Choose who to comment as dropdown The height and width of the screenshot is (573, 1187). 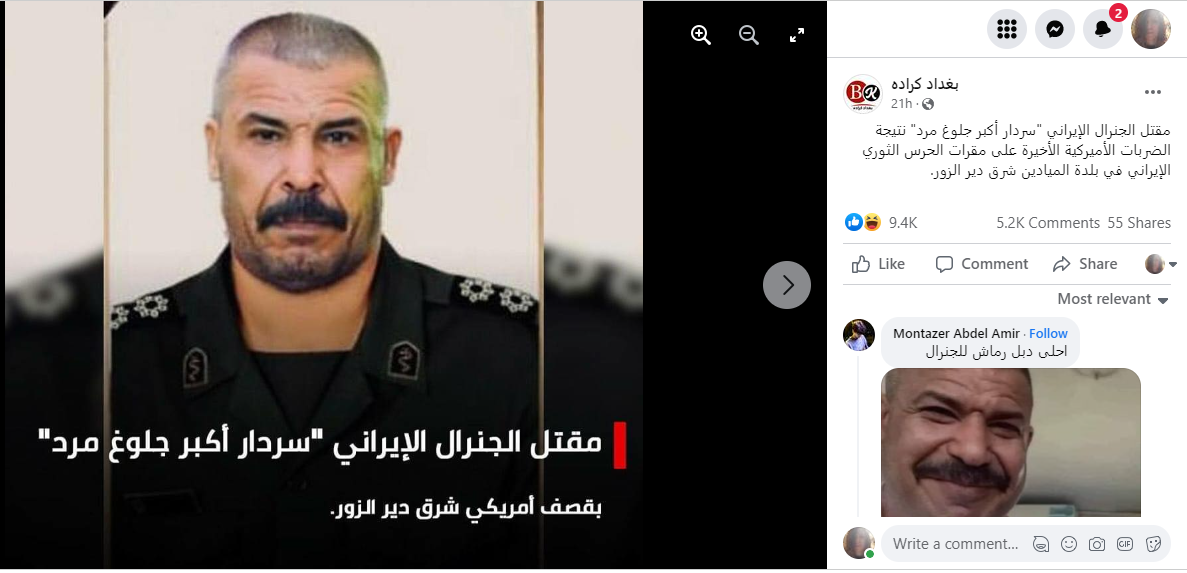(x=1161, y=264)
